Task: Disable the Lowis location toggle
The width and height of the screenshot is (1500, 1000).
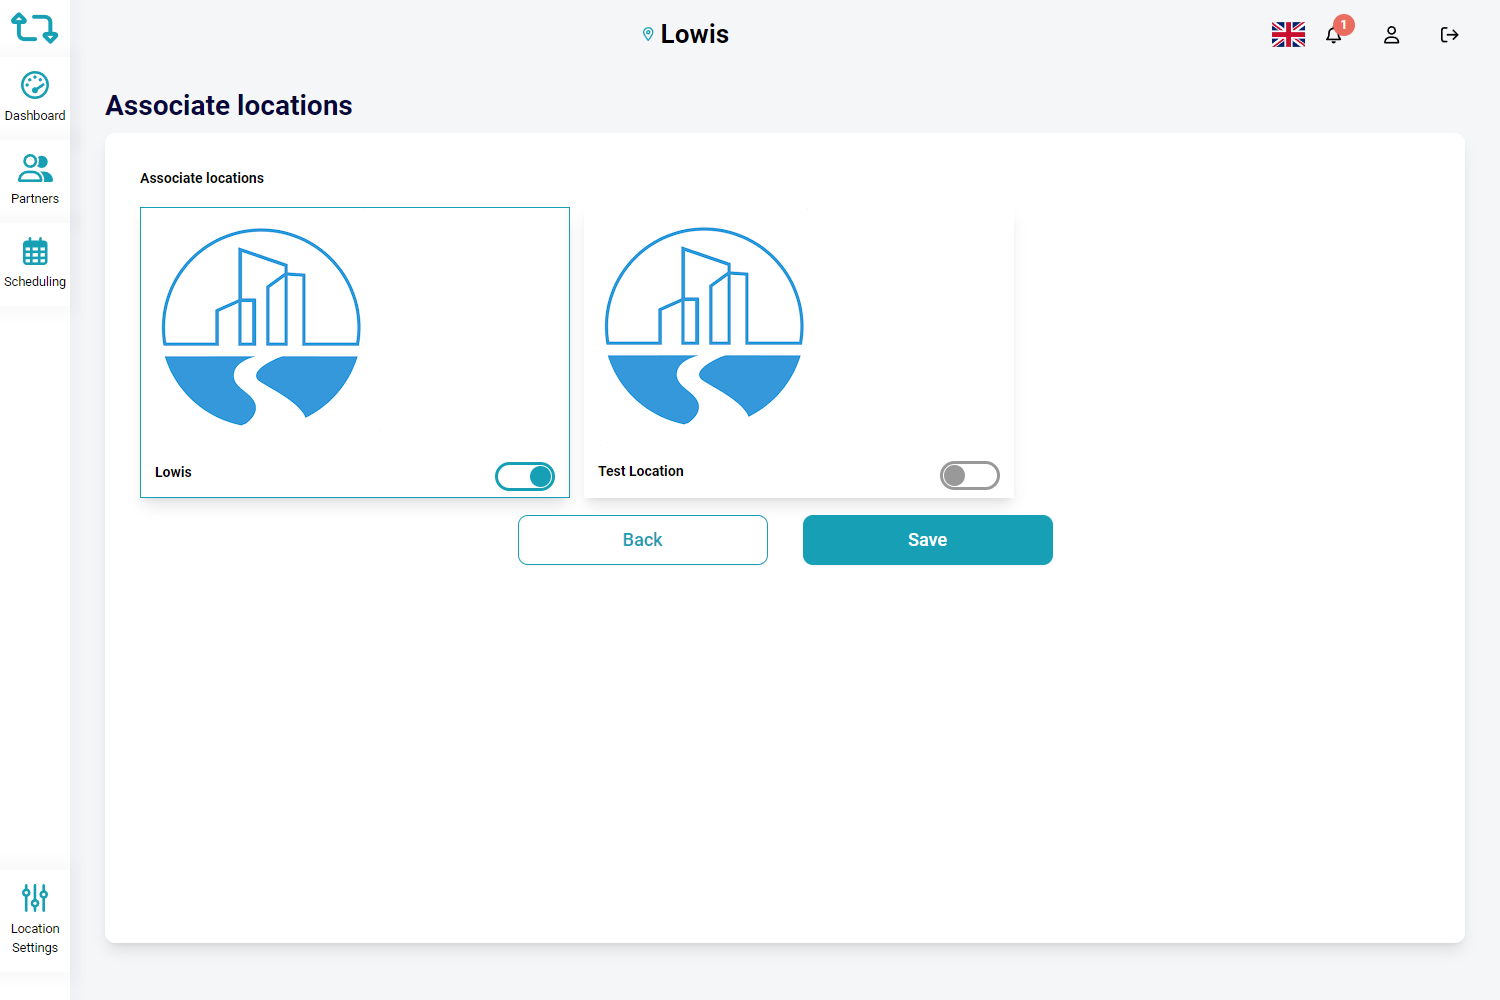Action: coord(525,477)
